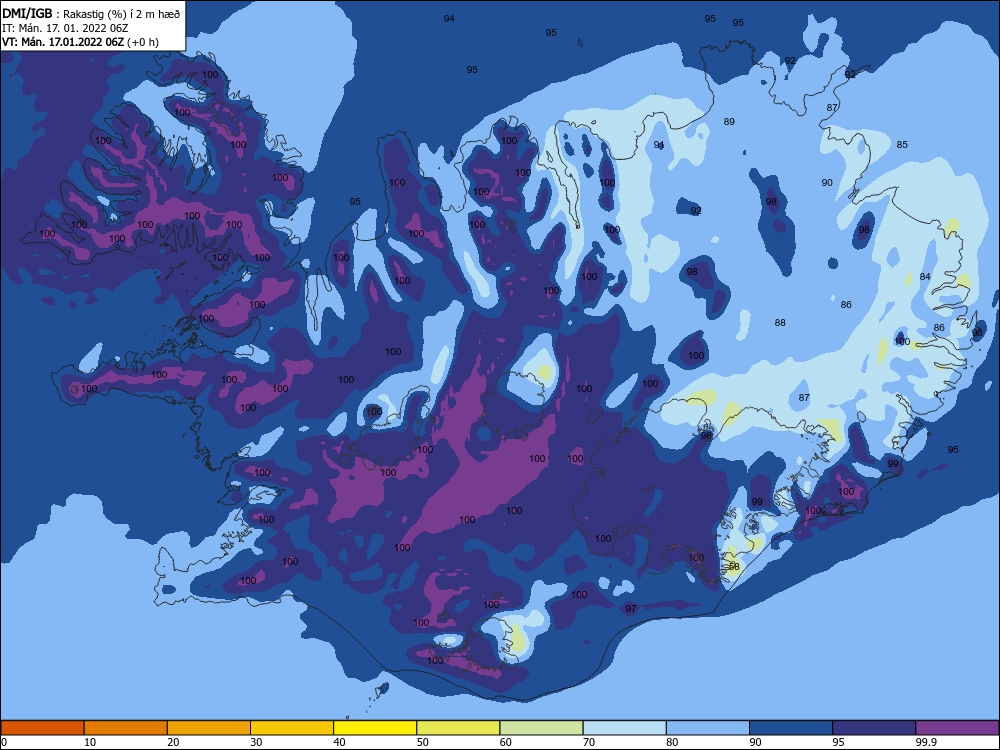Click the dark orange 0–10 legend swatch
Image resolution: width=1000 pixels, height=750 pixels.
pos(42,728)
